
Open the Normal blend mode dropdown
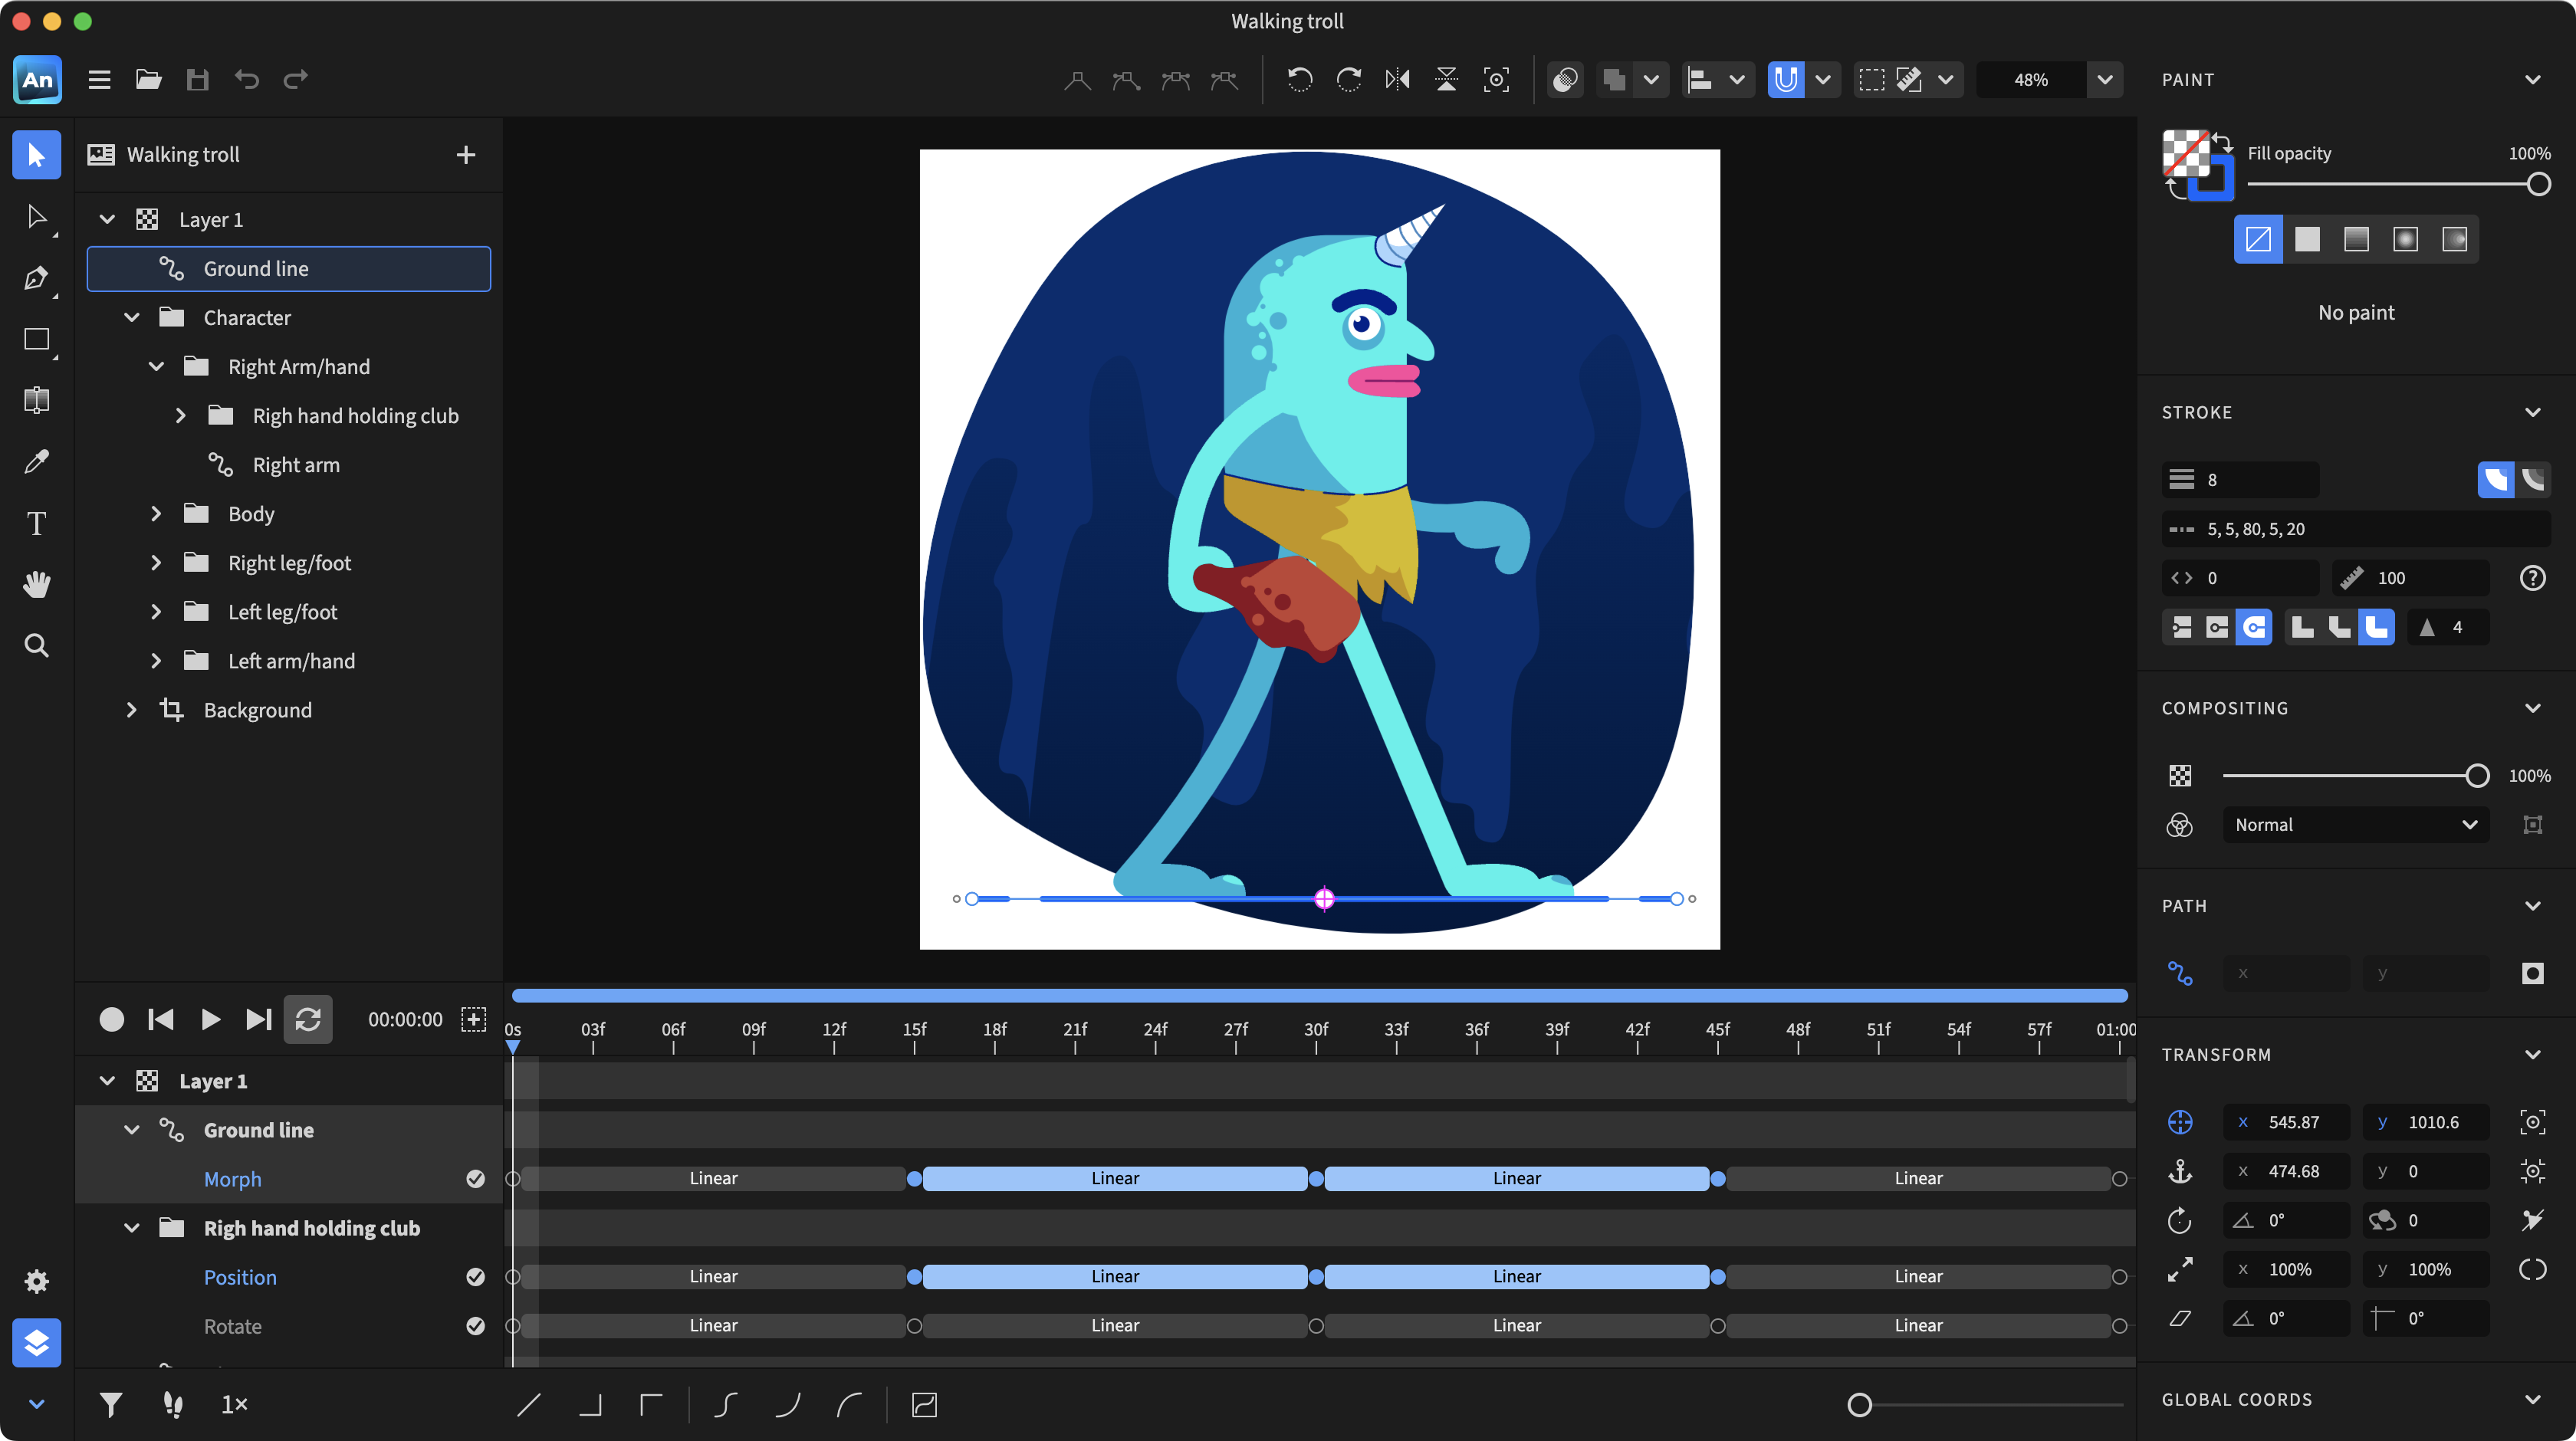pos(2355,824)
